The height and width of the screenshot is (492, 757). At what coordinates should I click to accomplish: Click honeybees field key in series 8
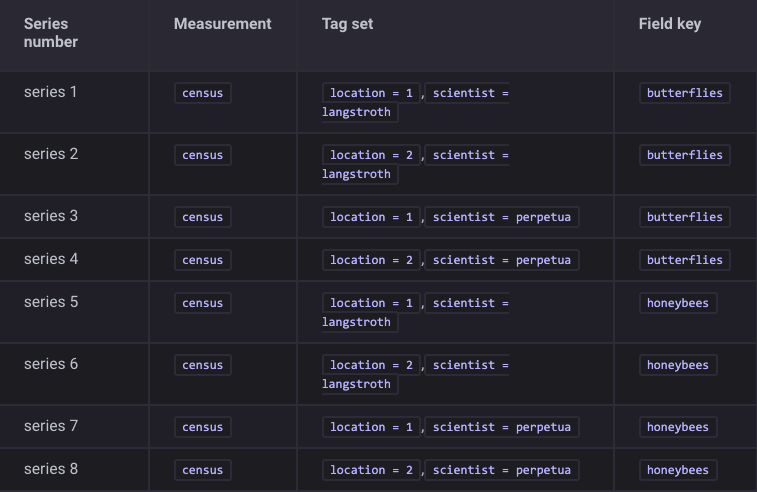click(x=677, y=470)
